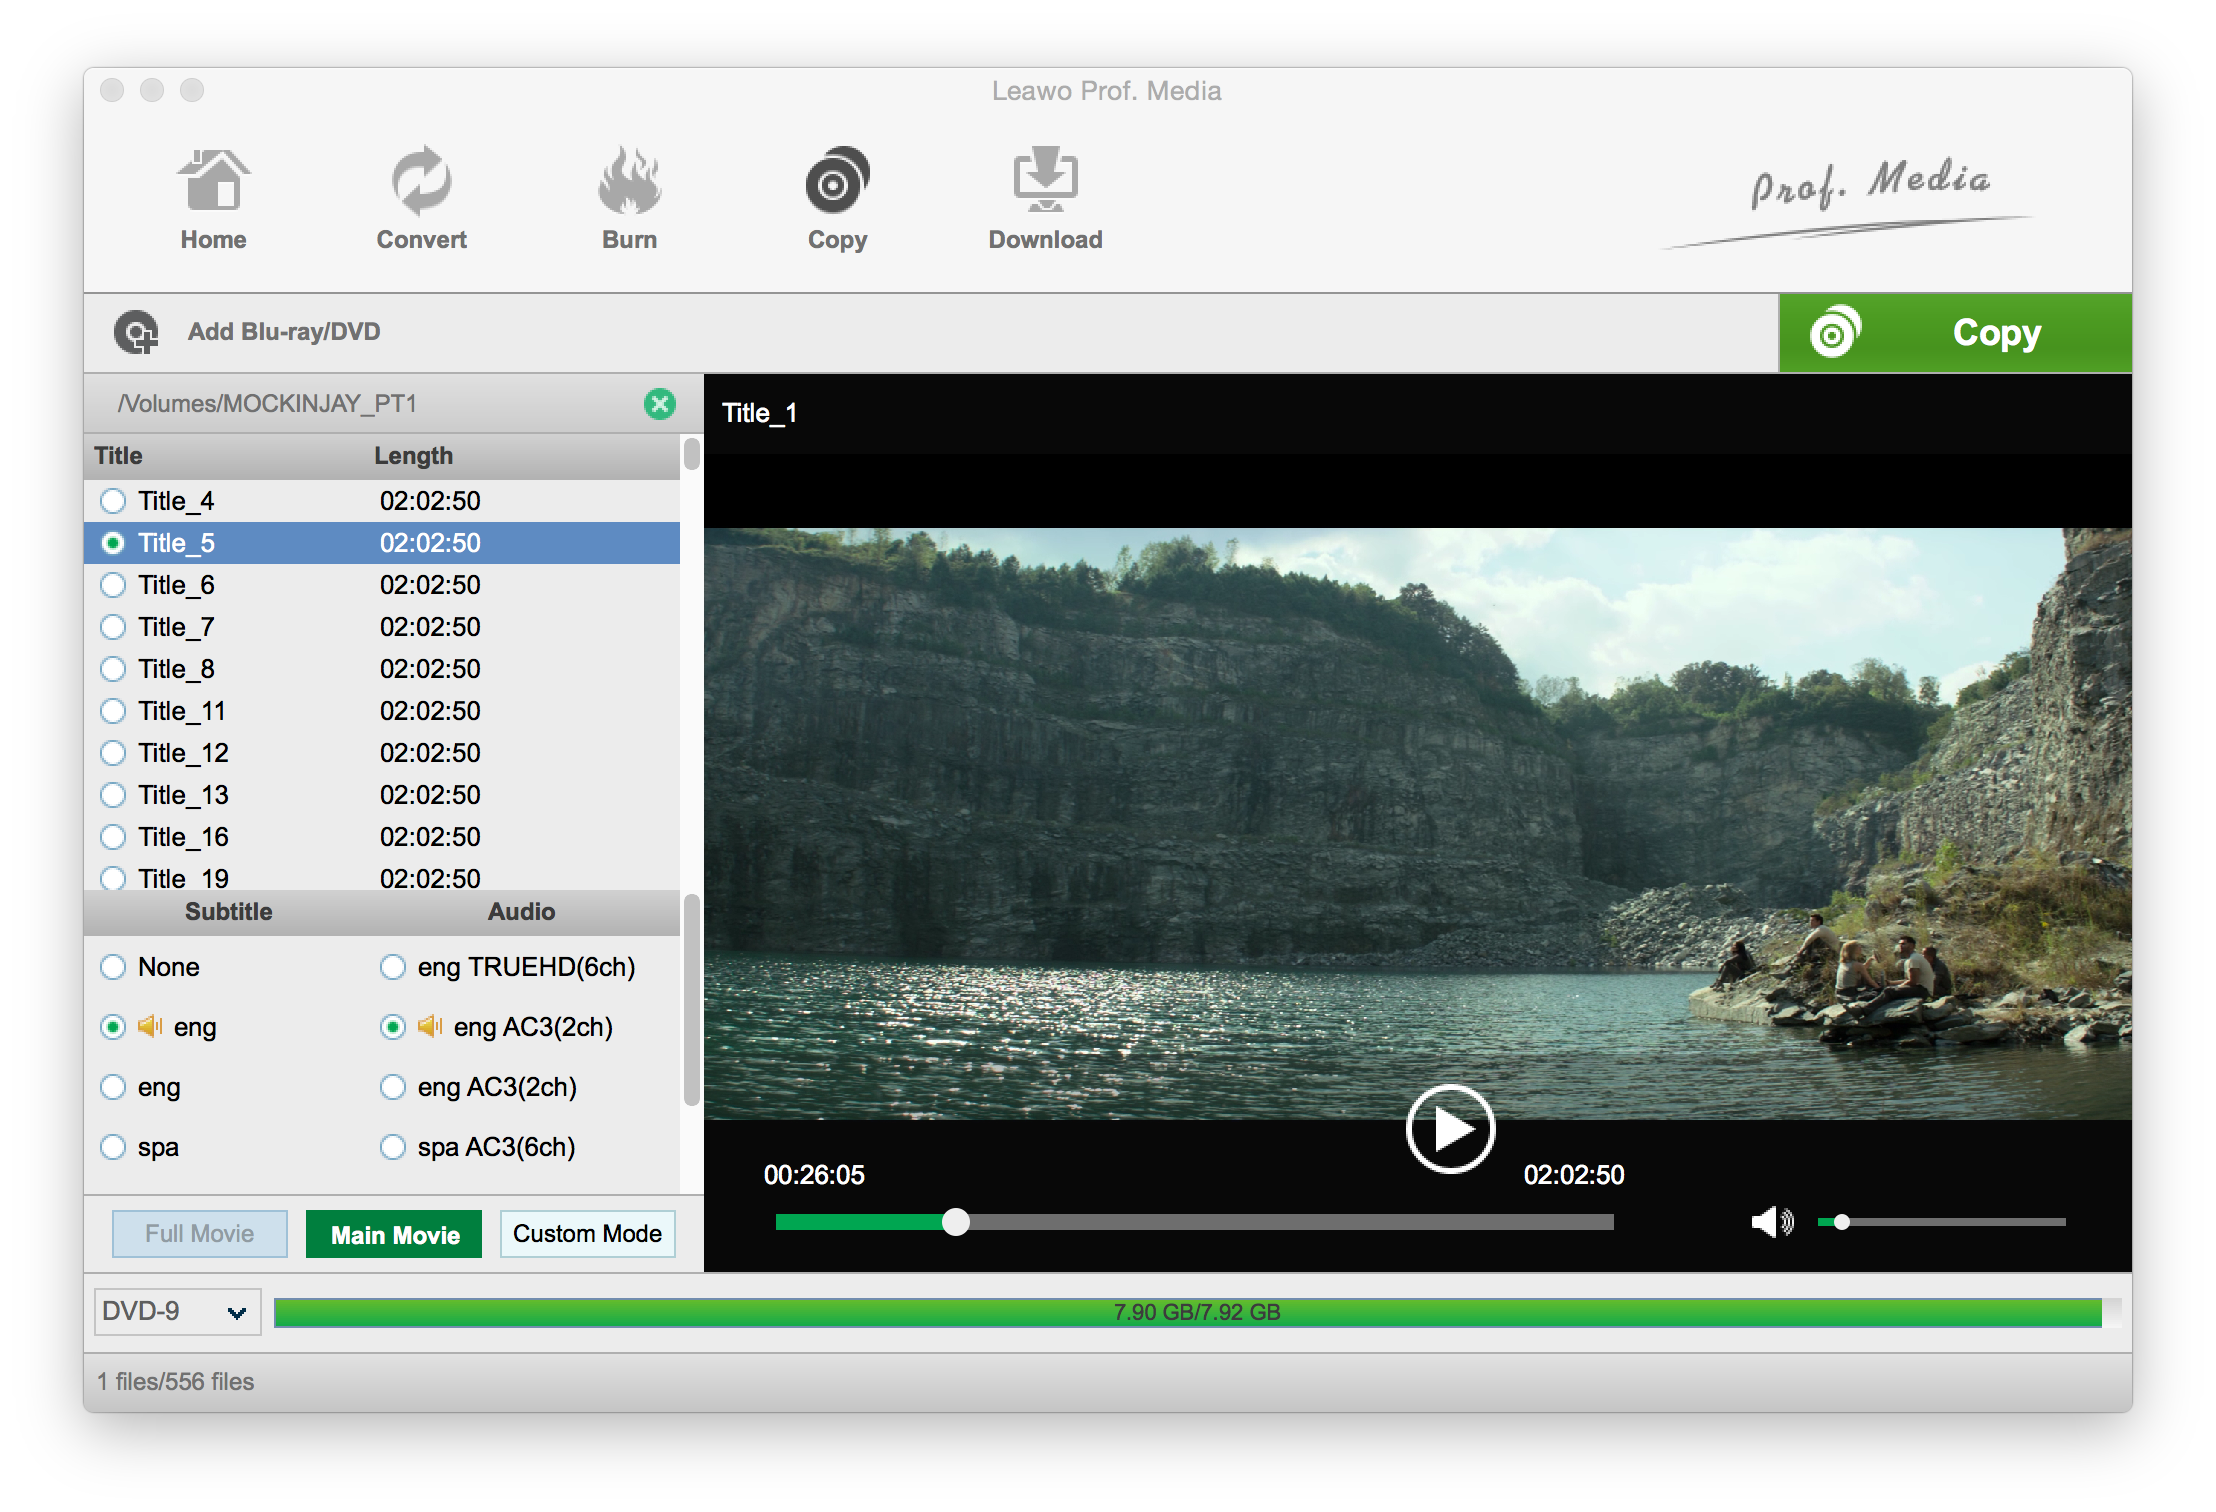Viewport: 2216px width, 1512px height.
Task: Switch to Full Movie mode
Action: tap(200, 1234)
